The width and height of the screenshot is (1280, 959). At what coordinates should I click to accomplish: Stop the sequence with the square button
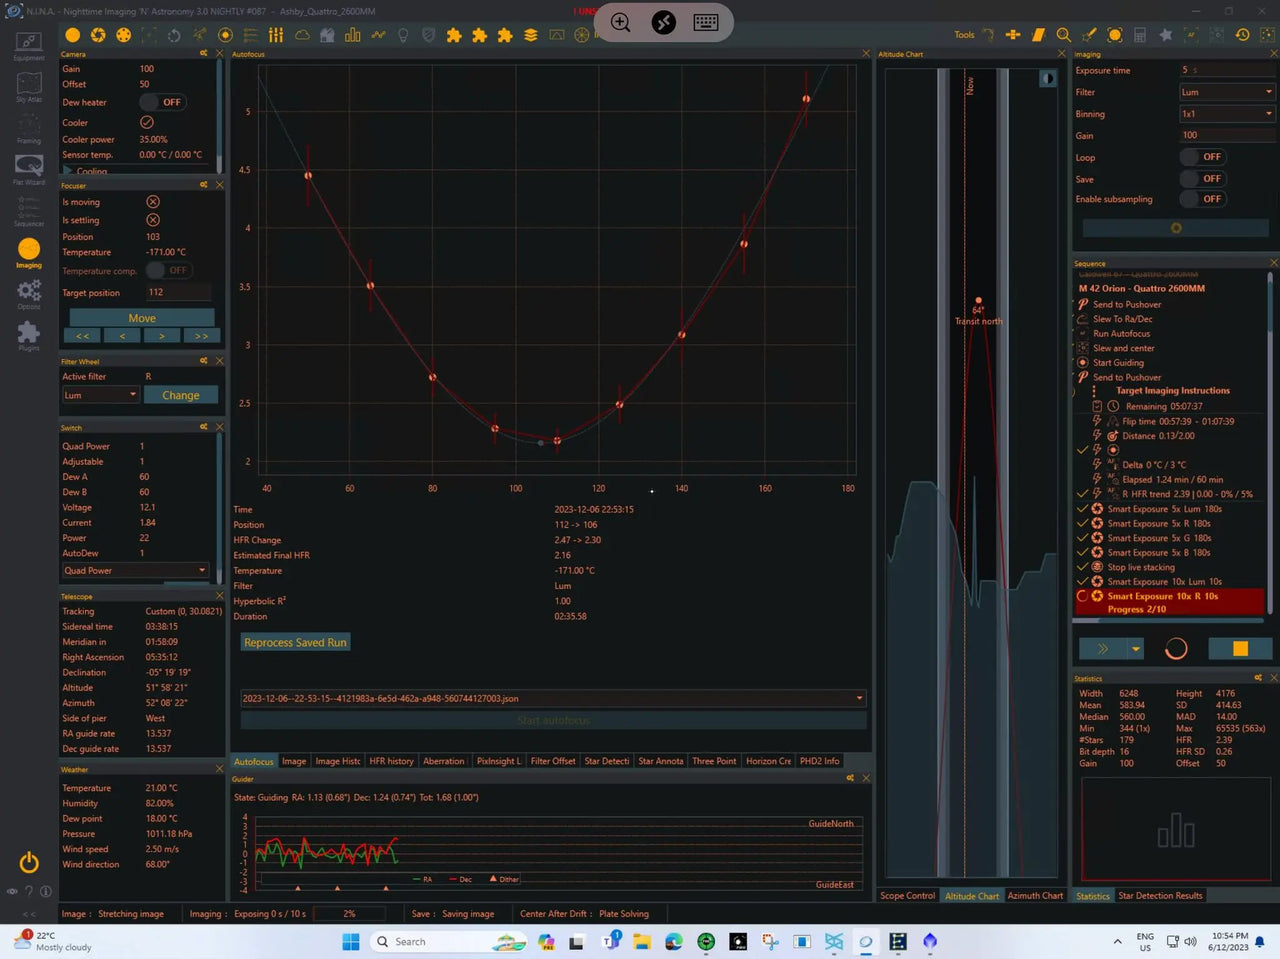(x=1239, y=649)
